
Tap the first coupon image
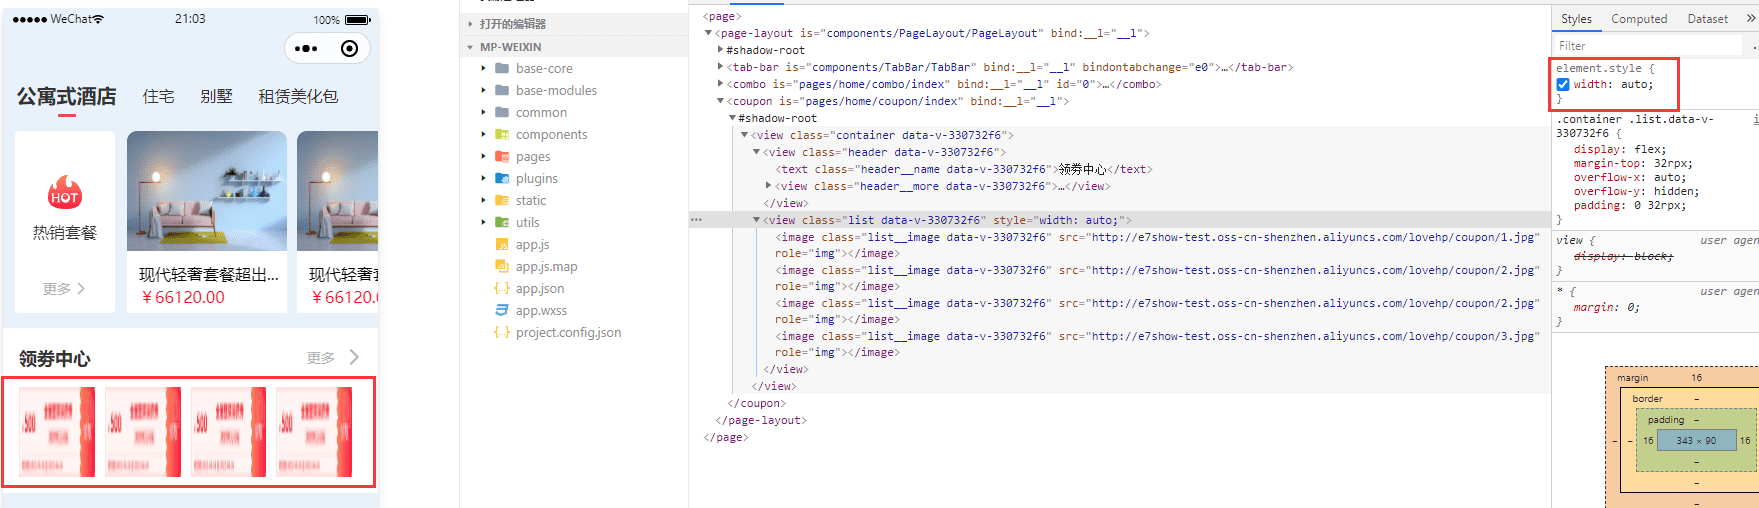(58, 432)
